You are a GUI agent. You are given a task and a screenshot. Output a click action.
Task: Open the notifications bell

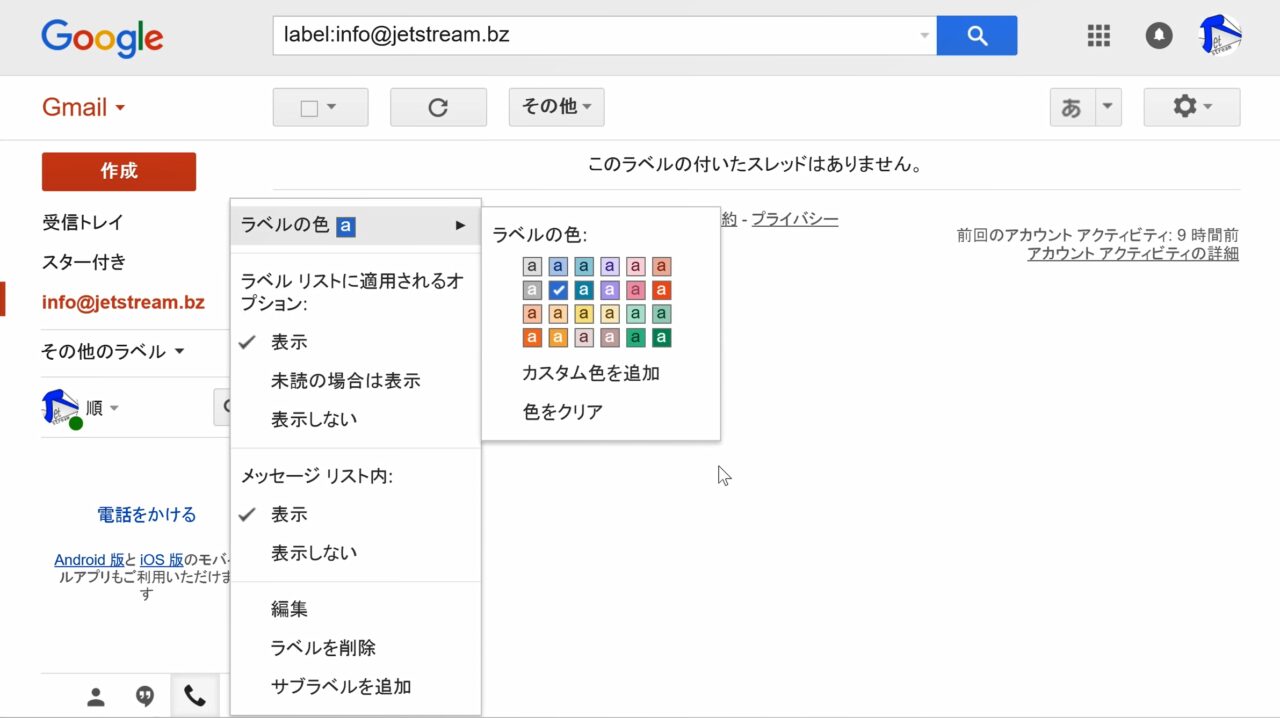pos(1158,36)
